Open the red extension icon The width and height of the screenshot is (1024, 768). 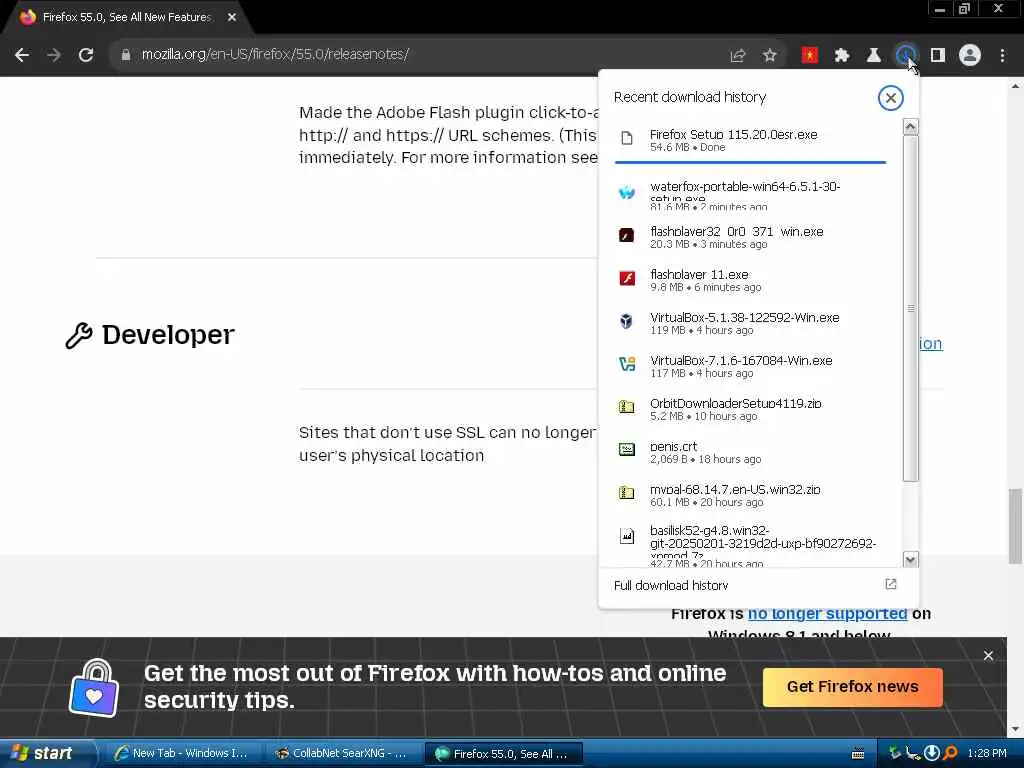[810, 56]
